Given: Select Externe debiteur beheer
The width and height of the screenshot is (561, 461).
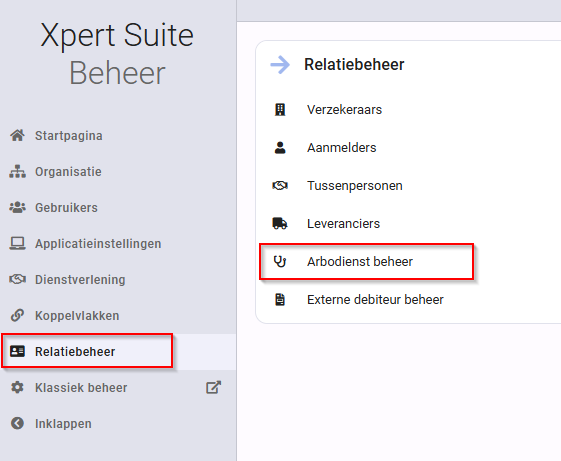Looking at the screenshot, I should click(x=375, y=299).
